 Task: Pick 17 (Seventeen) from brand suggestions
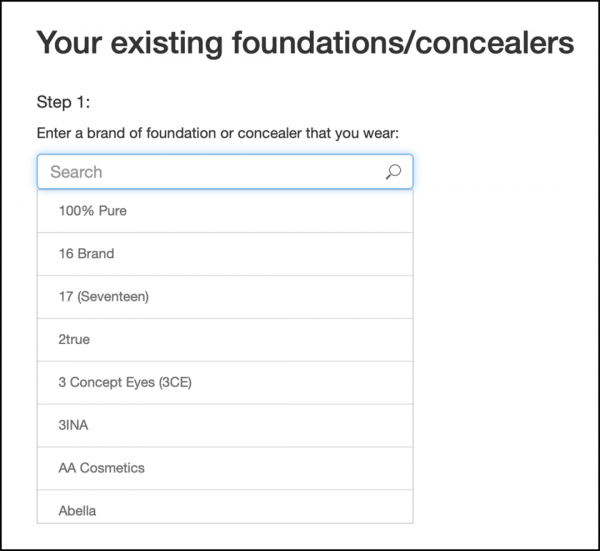[225, 297]
